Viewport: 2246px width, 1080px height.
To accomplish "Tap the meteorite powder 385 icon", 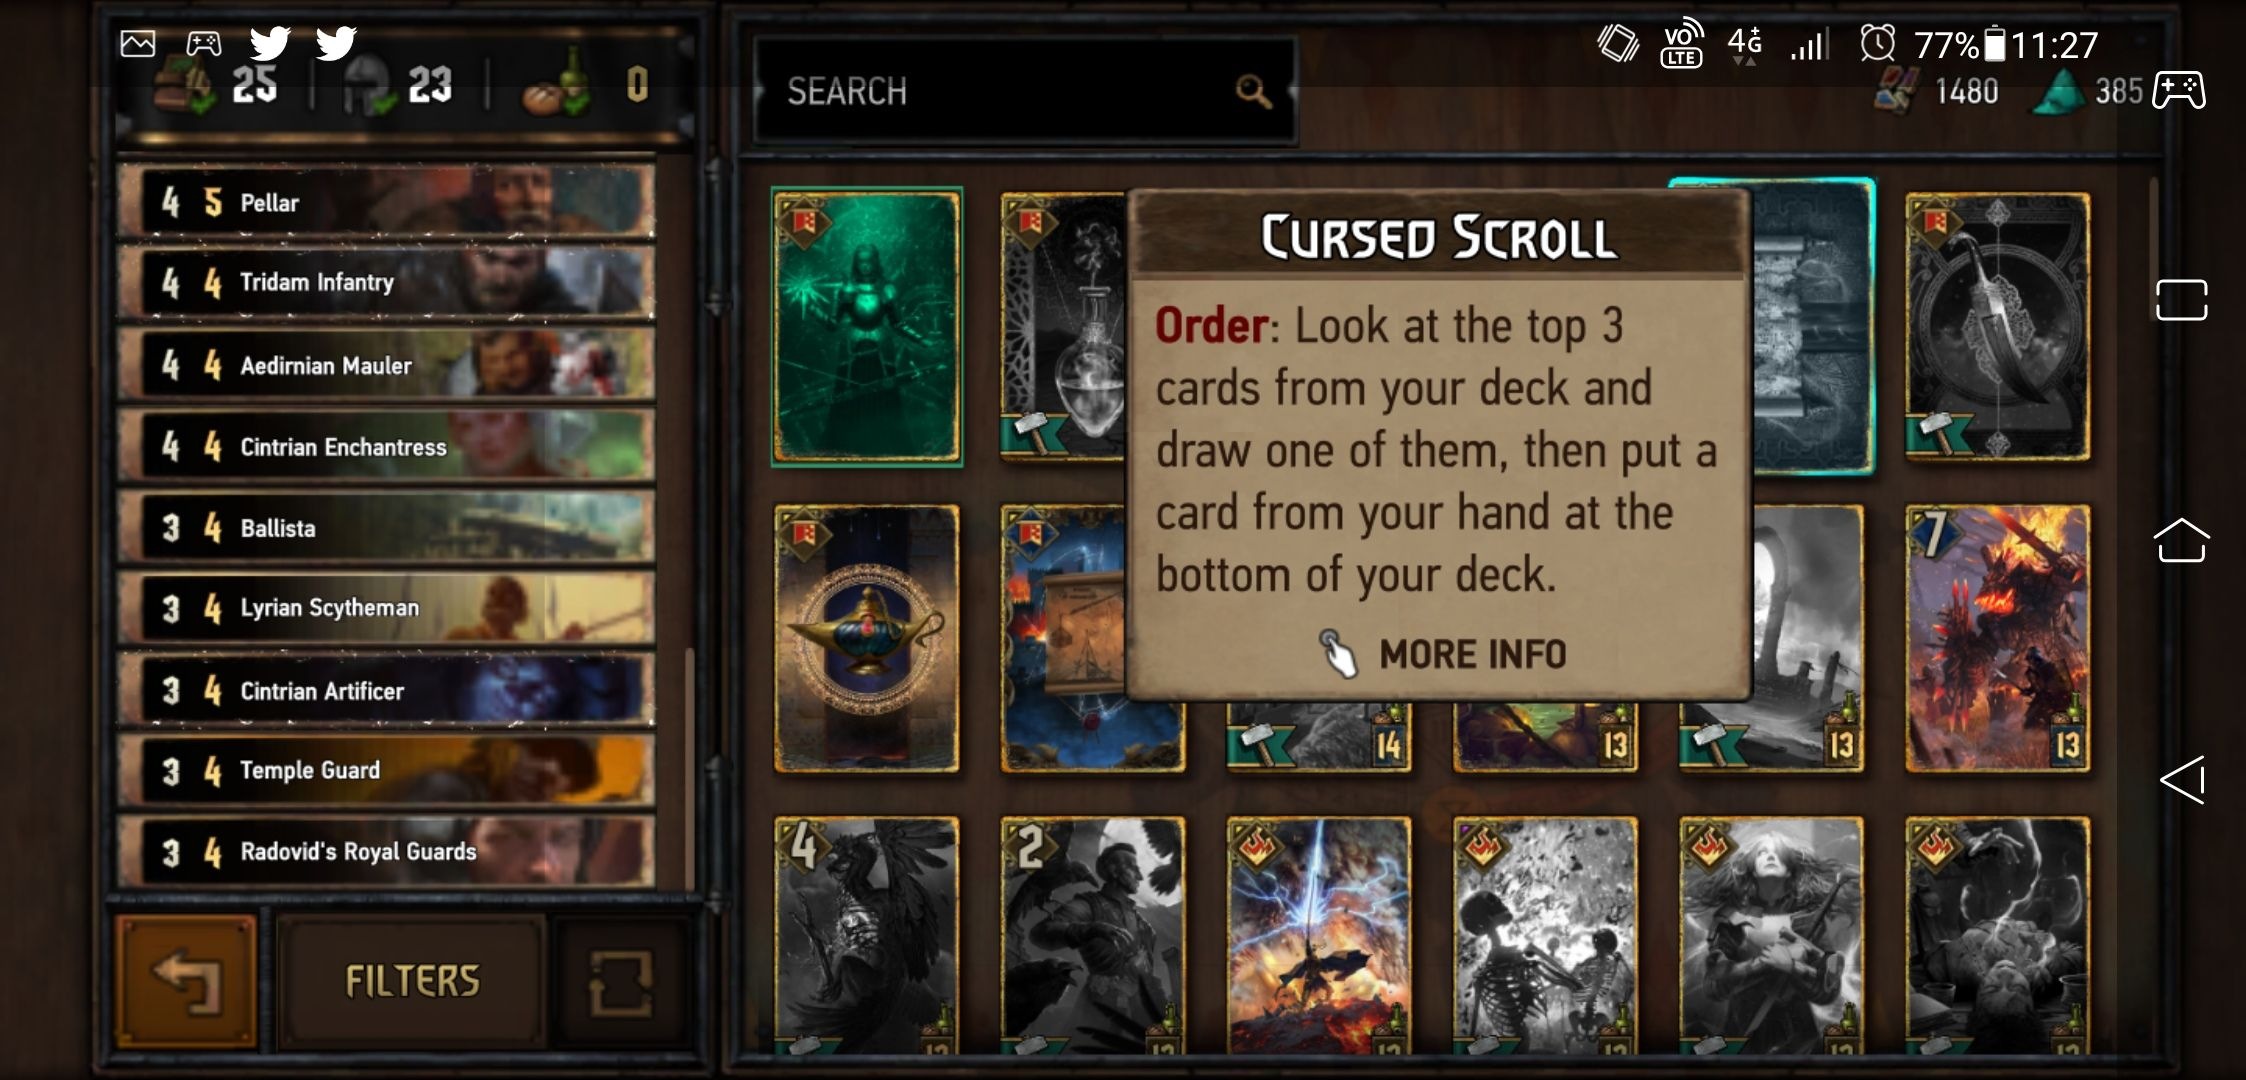I will pos(2058,92).
